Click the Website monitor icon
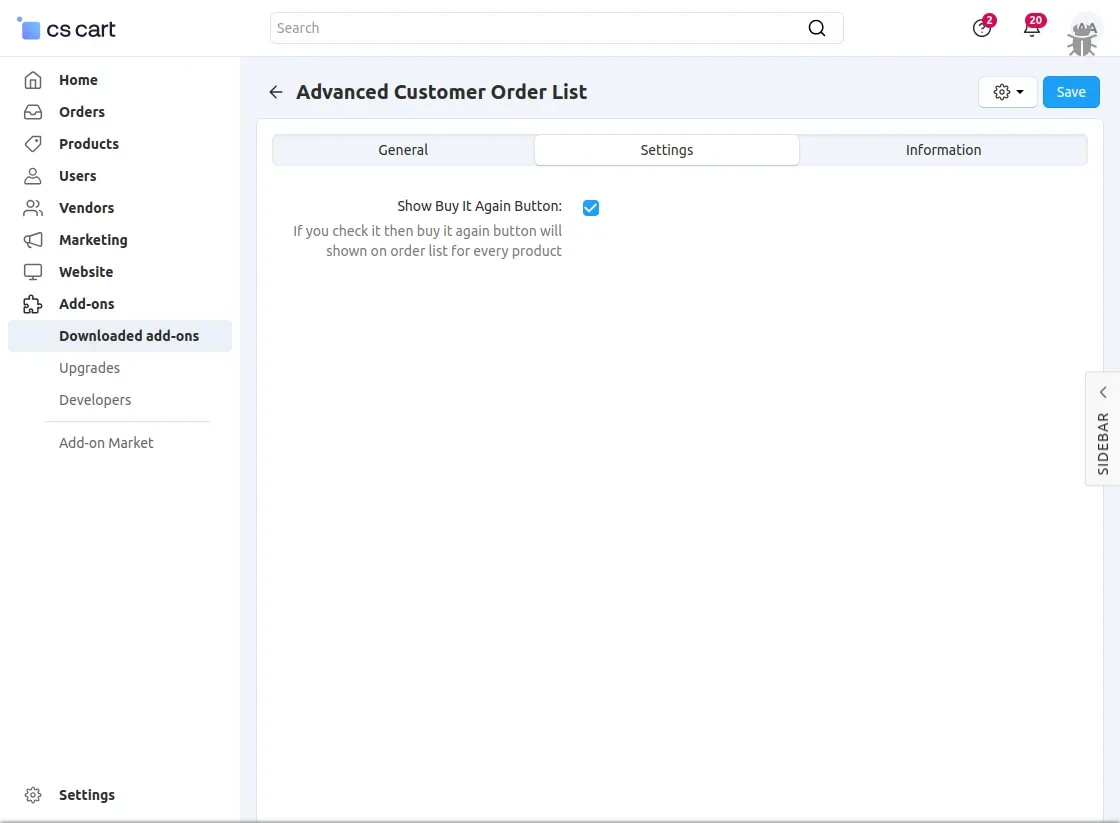Screen dimensions: 1120x823 33,272
